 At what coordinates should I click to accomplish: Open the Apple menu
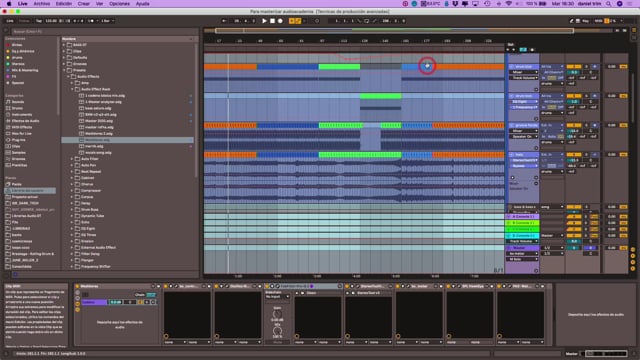9,4
